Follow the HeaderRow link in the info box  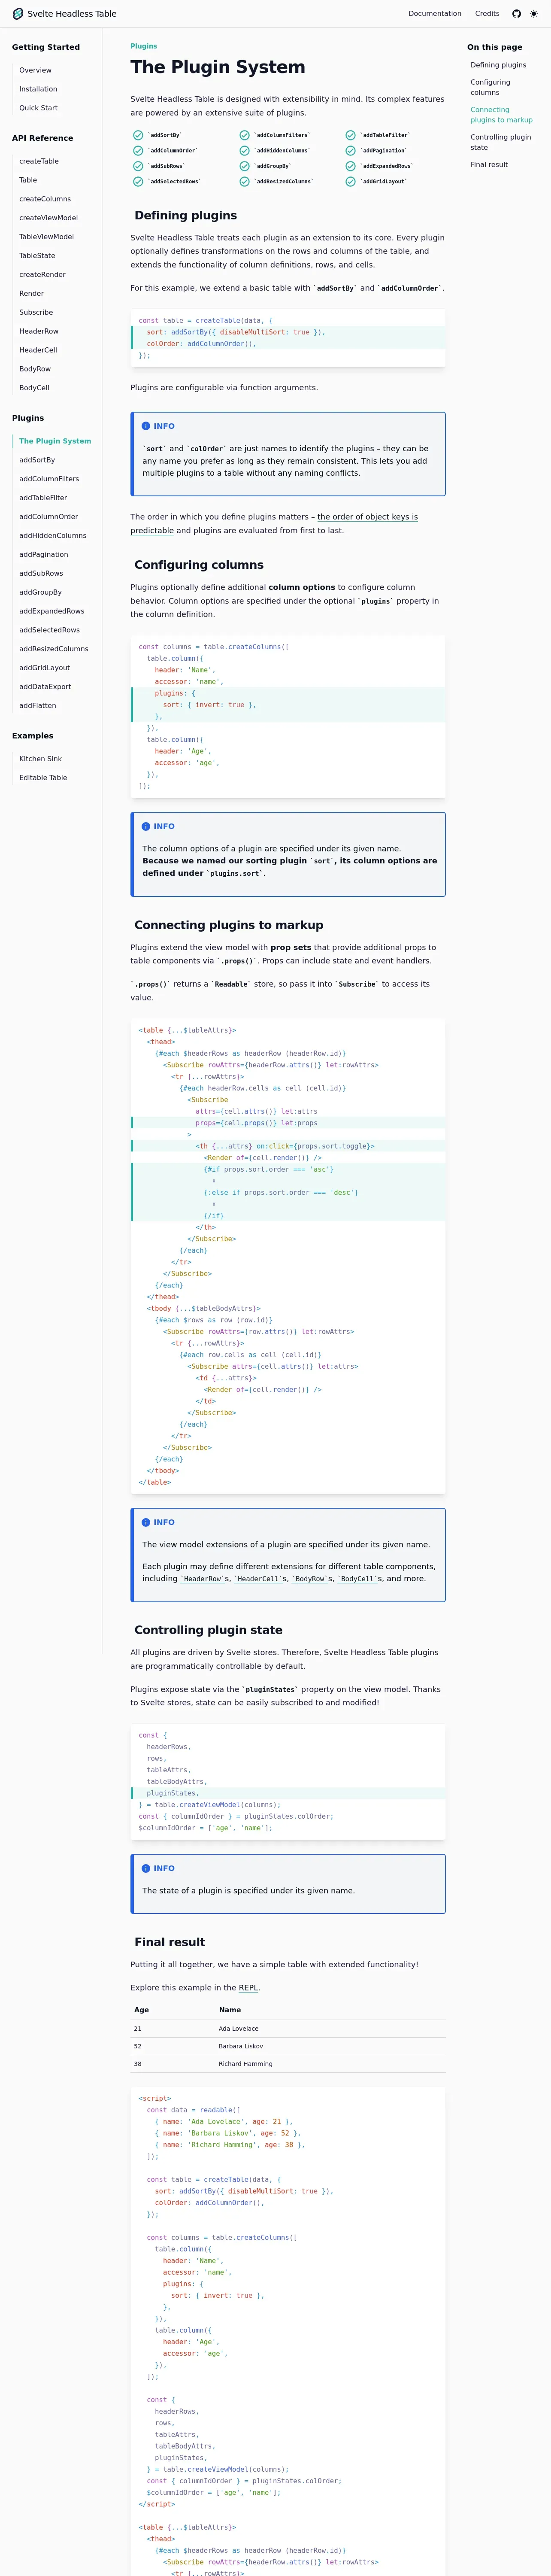pos(203,1579)
